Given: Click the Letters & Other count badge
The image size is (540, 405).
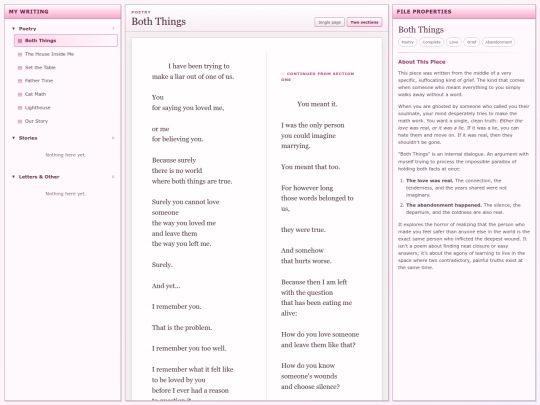Looking at the screenshot, I should 113,177.
